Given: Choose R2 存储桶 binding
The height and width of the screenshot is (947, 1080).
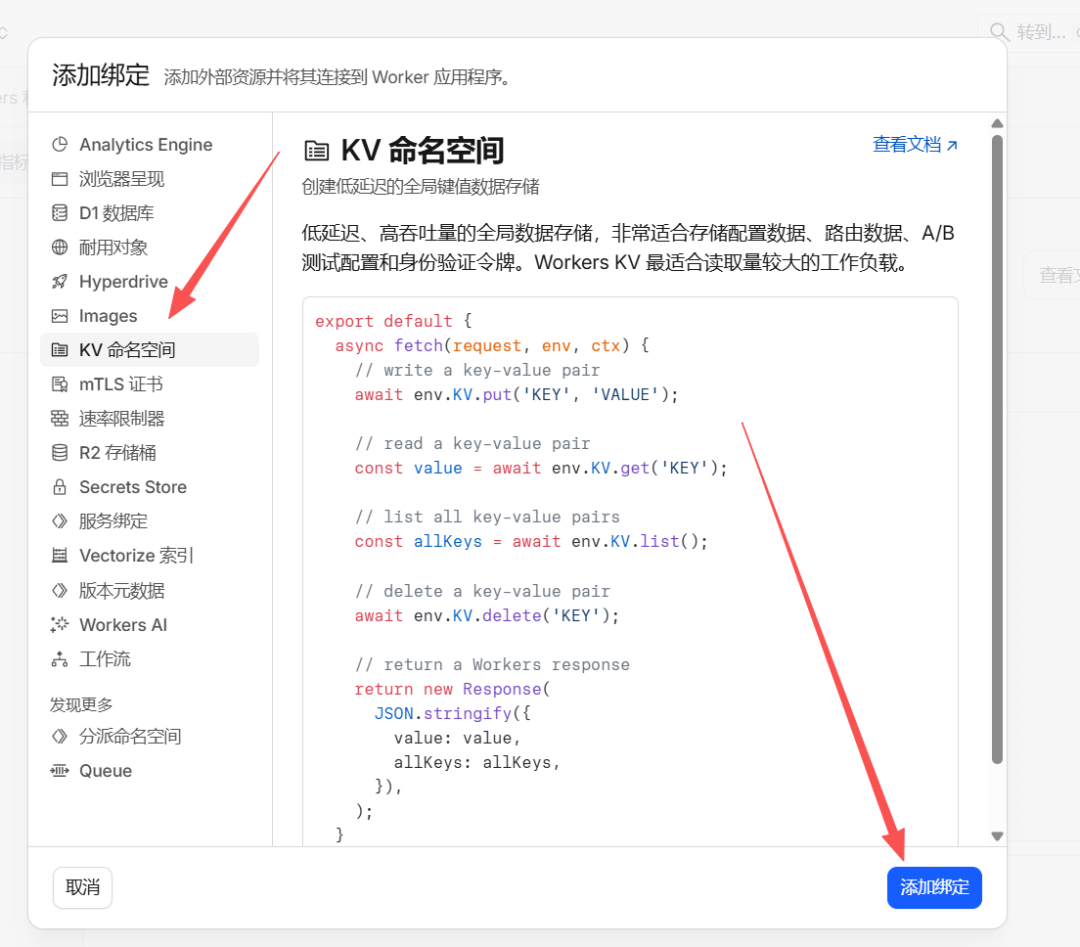Looking at the screenshot, I should pos(149,452).
